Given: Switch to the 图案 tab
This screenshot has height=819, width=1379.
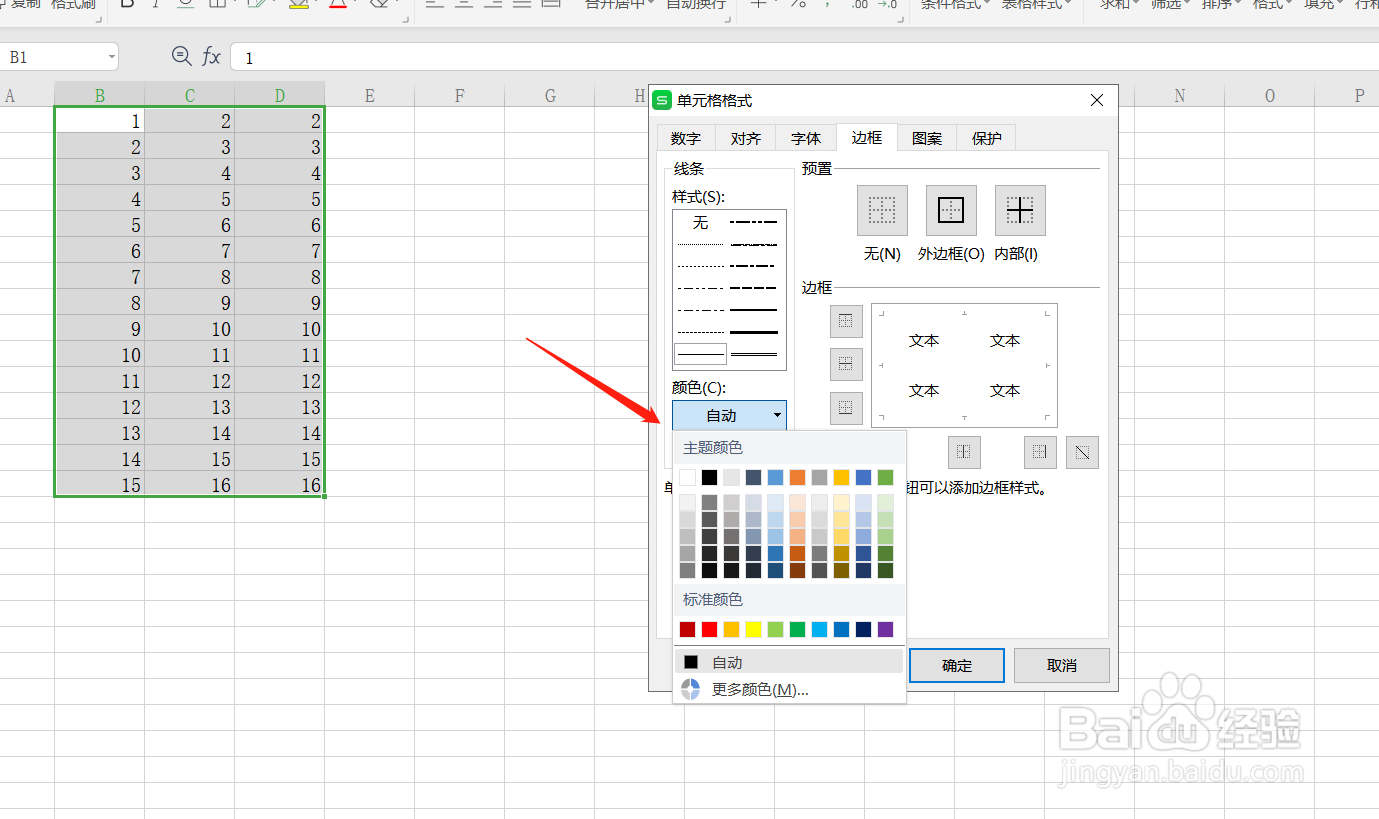Looking at the screenshot, I should pos(927,138).
